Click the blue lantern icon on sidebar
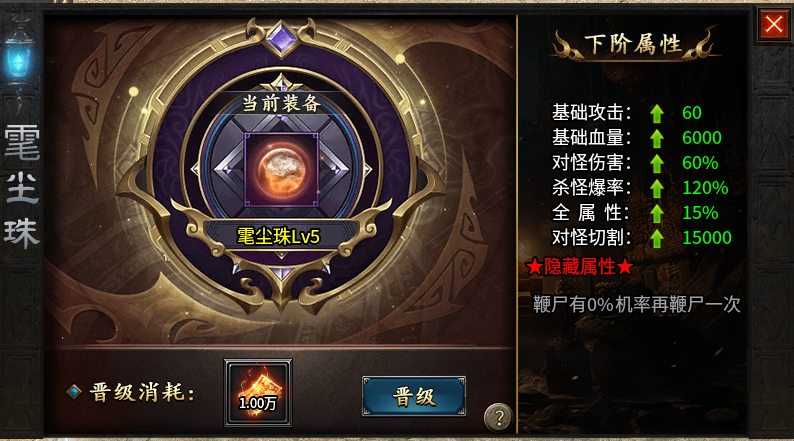The width and height of the screenshot is (794, 441). click(x=19, y=61)
